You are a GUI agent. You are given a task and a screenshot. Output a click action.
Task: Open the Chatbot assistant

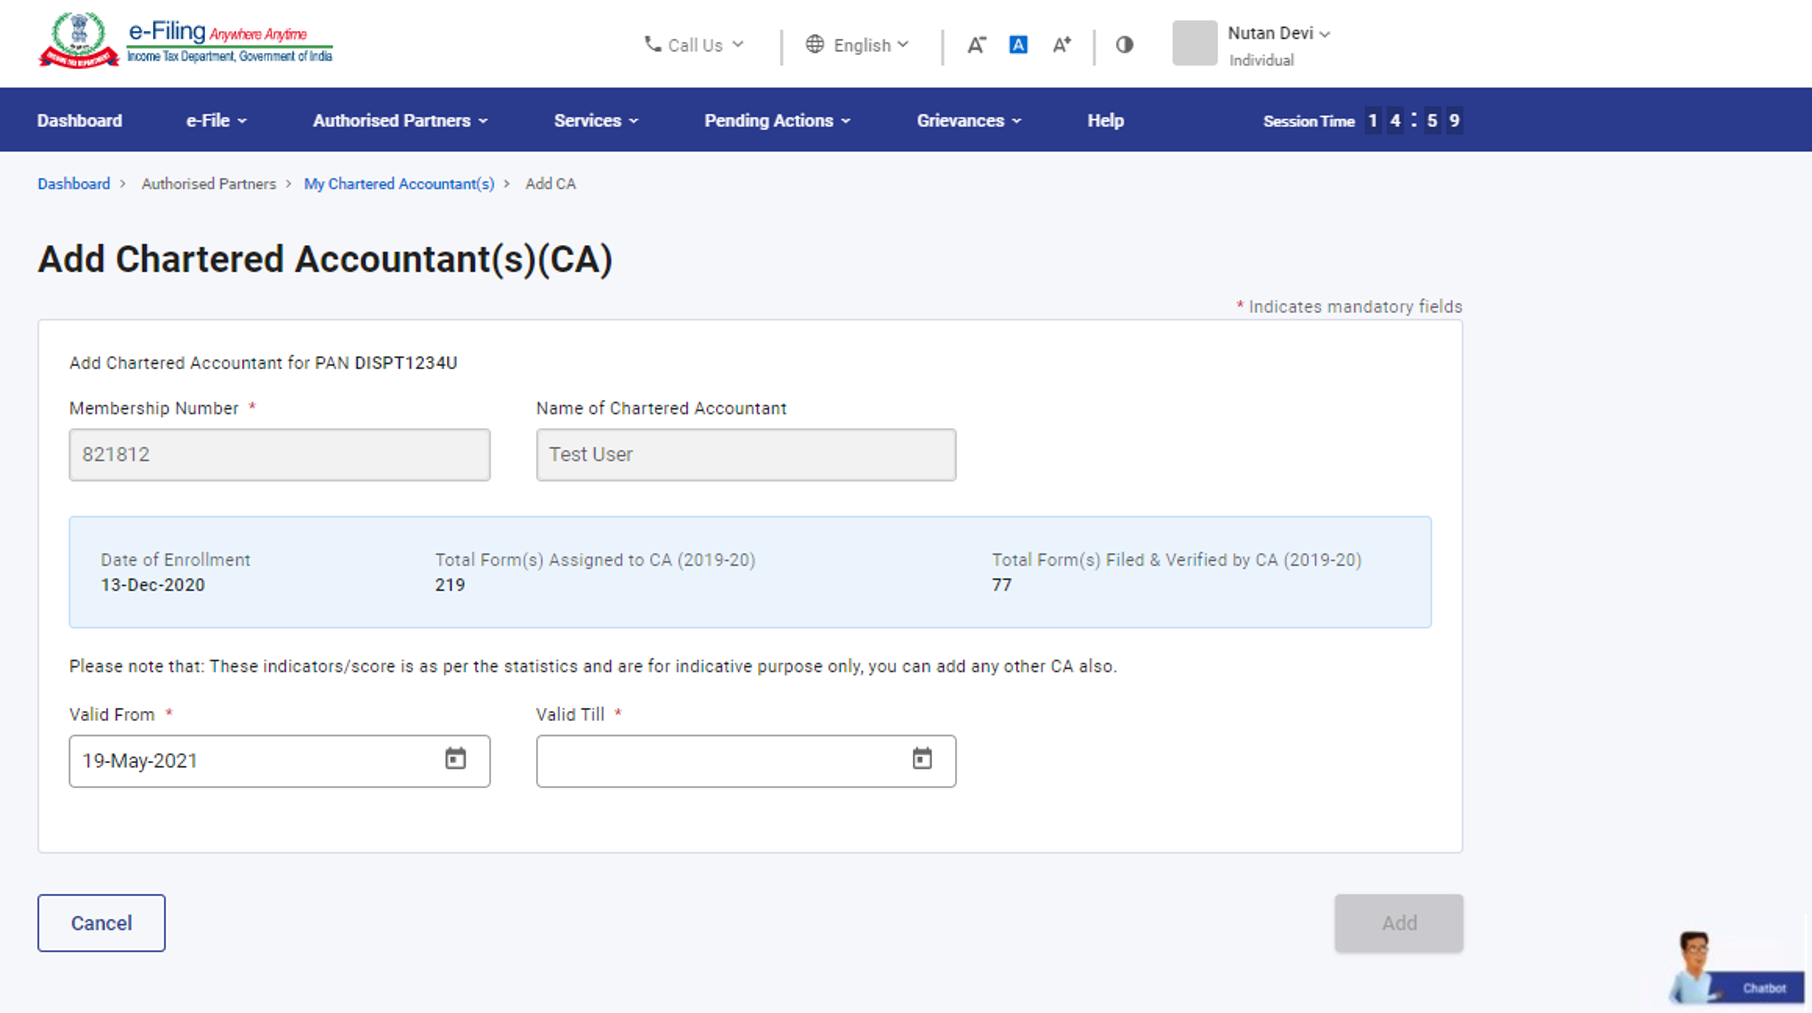(x=1738, y=970)
